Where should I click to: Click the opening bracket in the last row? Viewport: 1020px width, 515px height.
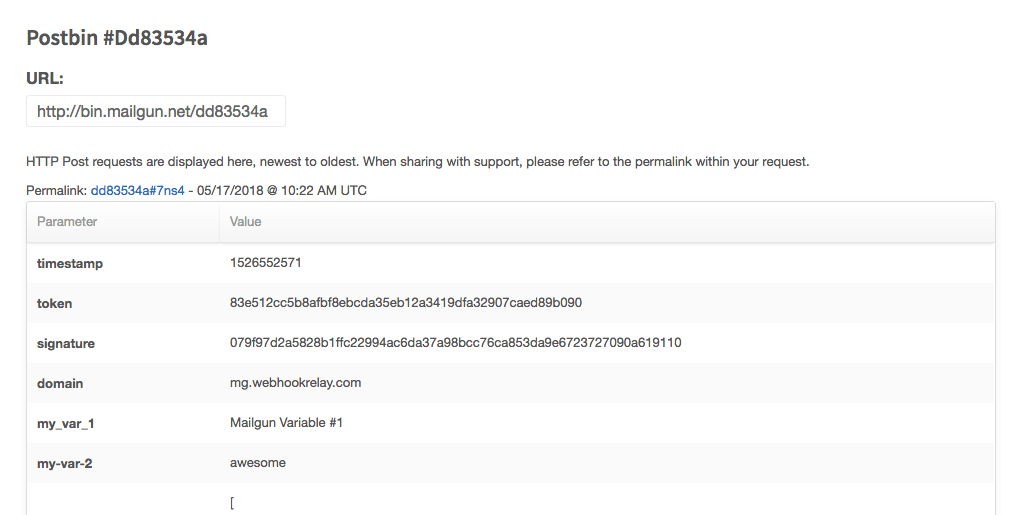[x=232, y=503]
